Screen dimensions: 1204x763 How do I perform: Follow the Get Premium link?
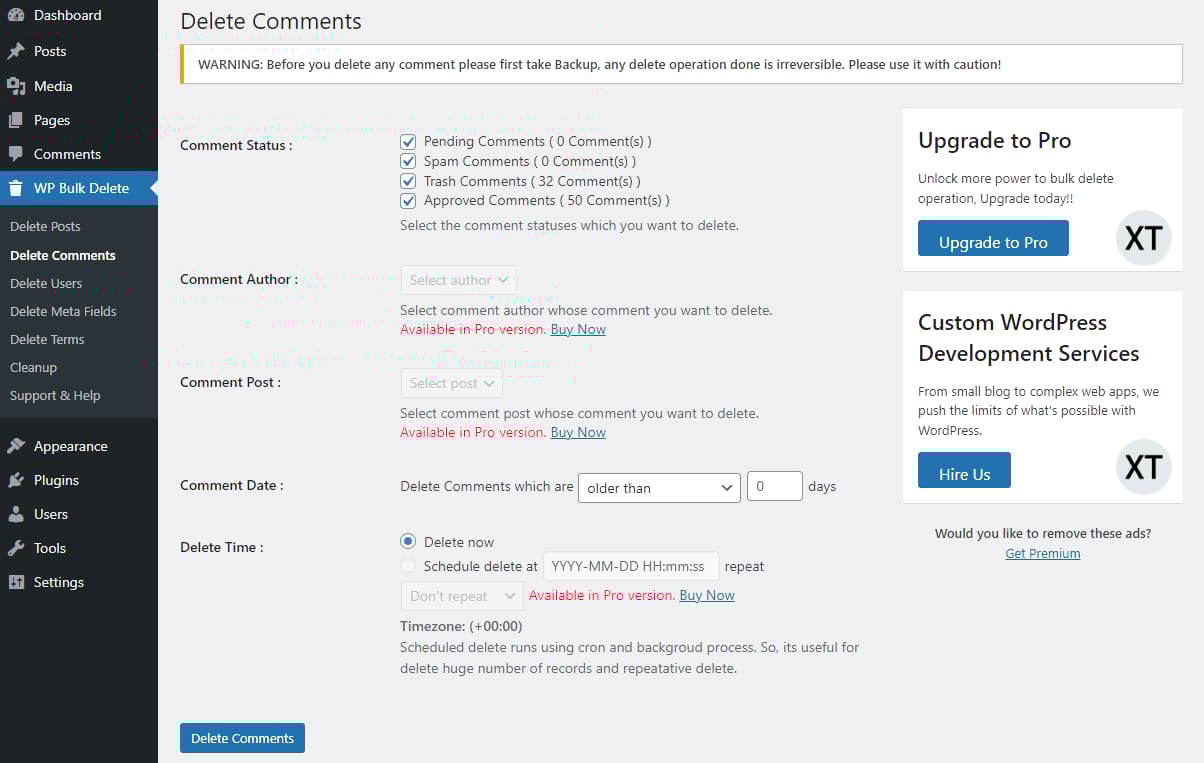pos(1042,553)
